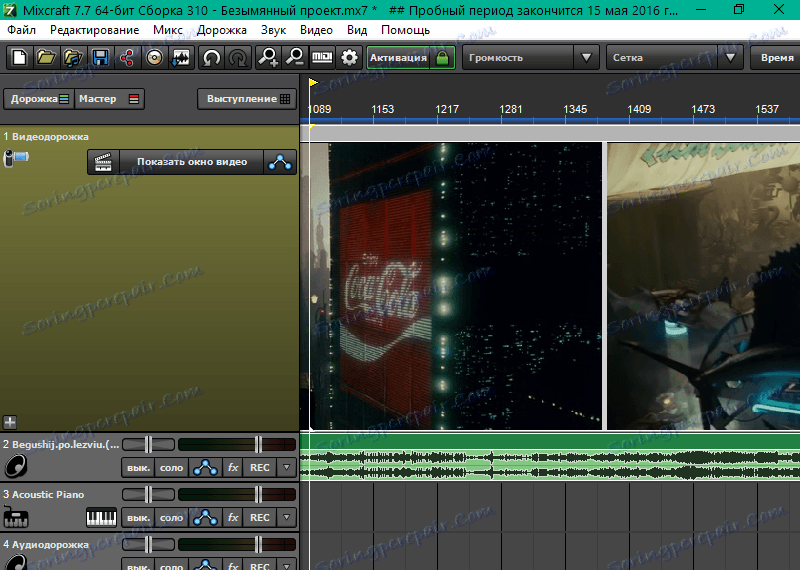
Task: Open MIDI settings icon in toolbar
Action: pos(323,58)
